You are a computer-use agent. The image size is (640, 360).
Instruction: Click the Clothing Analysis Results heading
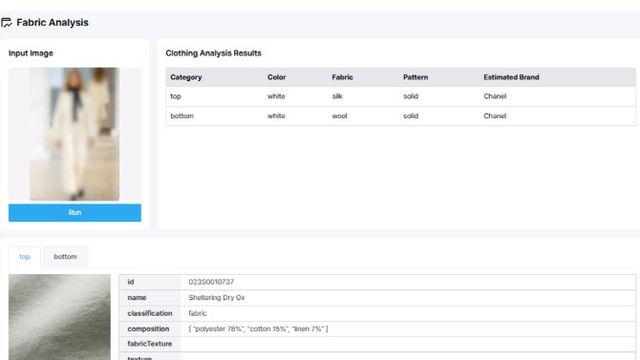click(x=213, y=53)
